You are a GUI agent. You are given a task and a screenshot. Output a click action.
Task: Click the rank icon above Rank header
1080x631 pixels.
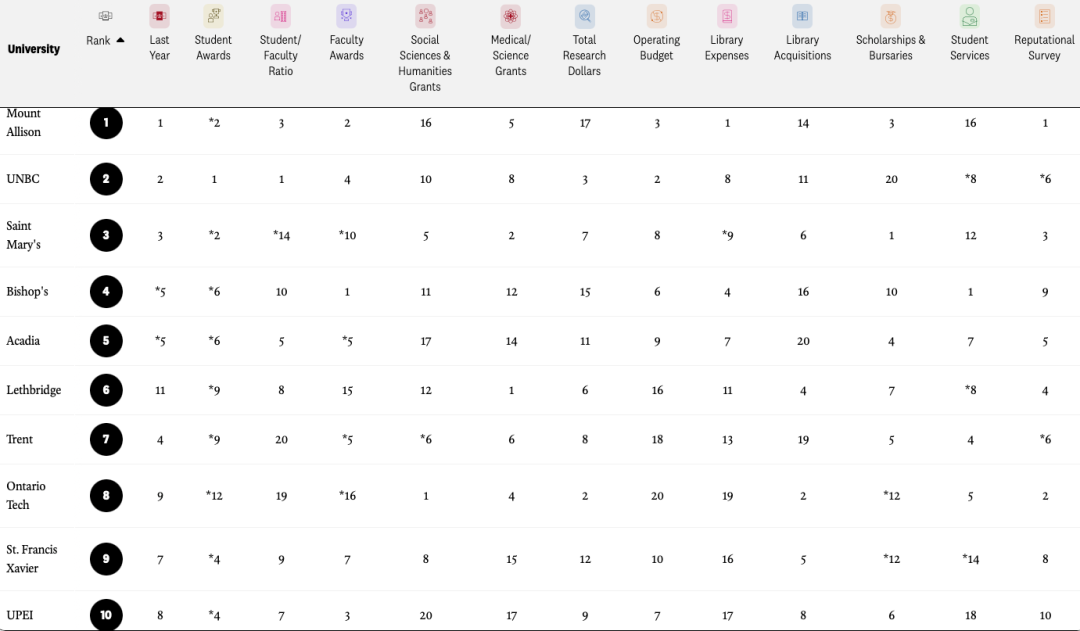(106, 16)
